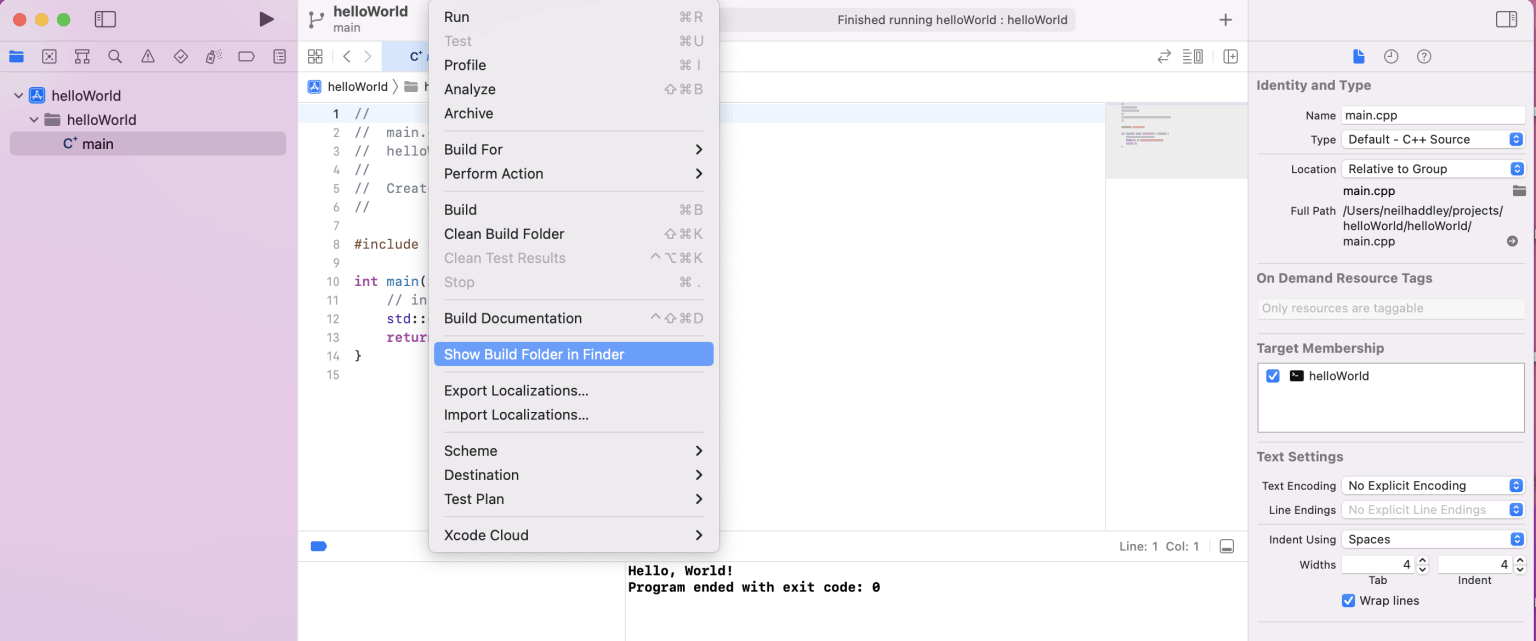Disable the Wrap lines checkbox

pos(1349,601)
